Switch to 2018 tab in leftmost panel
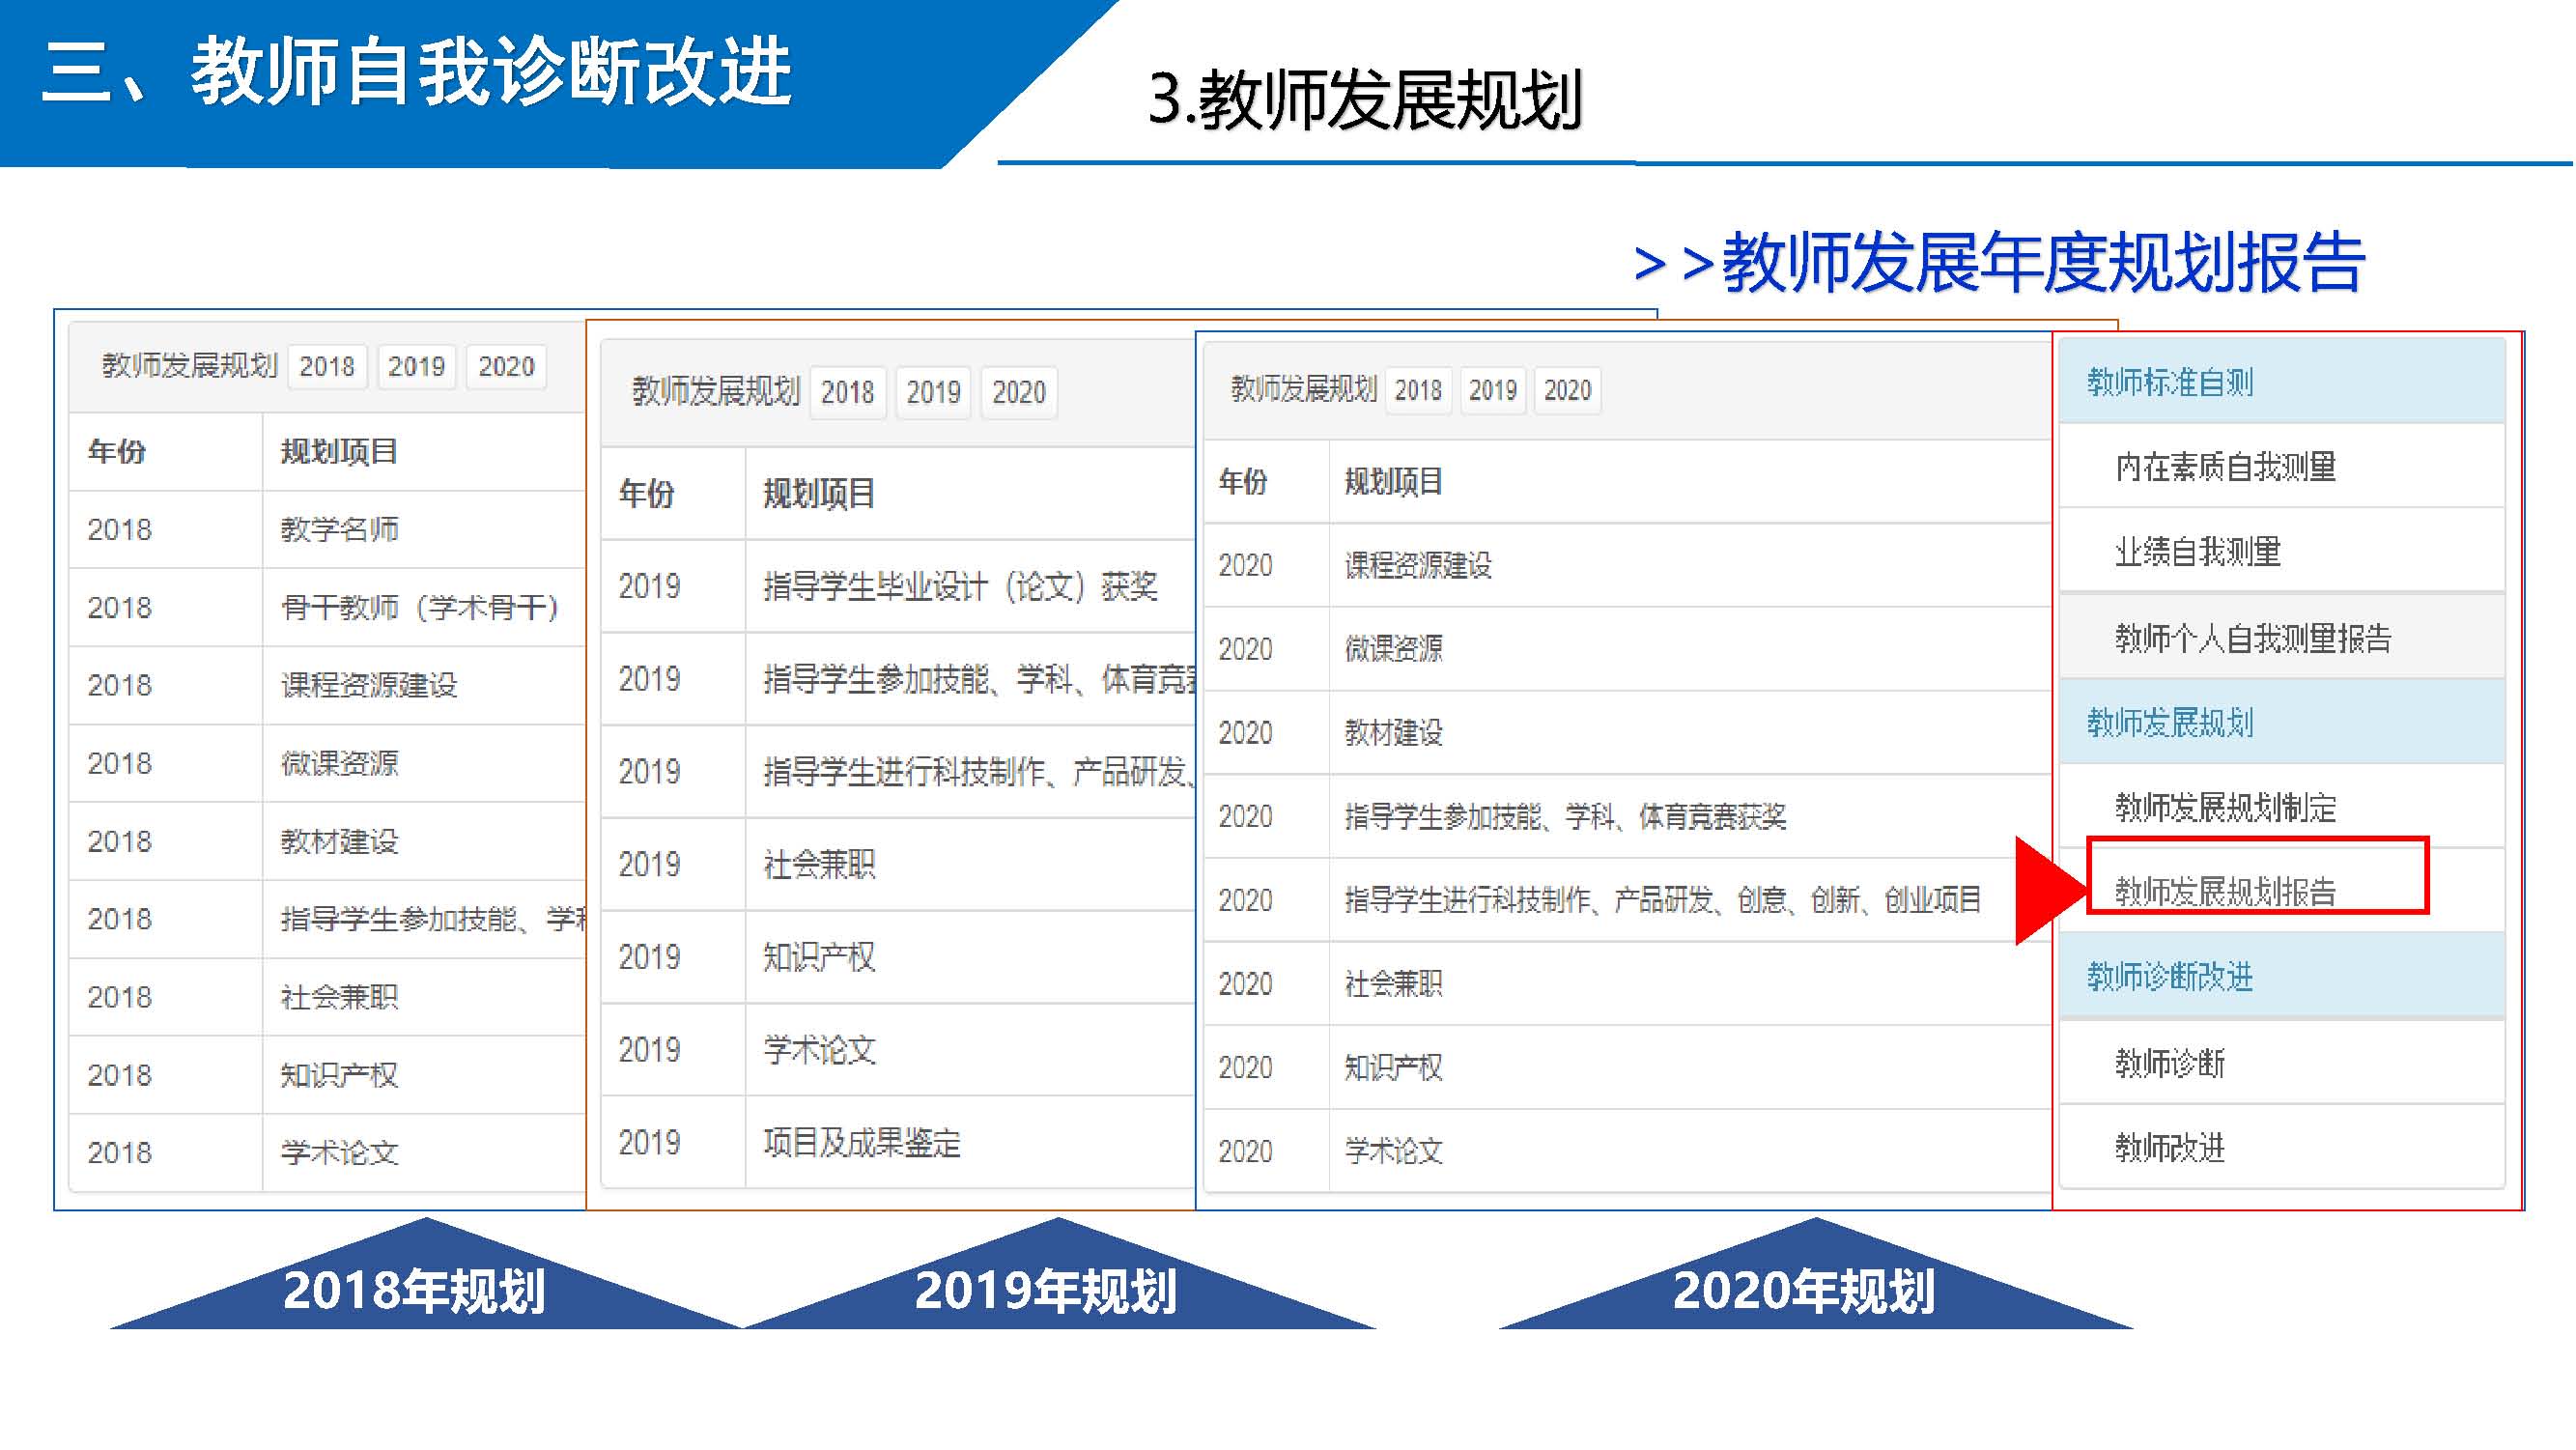 (x=327, y=366)
